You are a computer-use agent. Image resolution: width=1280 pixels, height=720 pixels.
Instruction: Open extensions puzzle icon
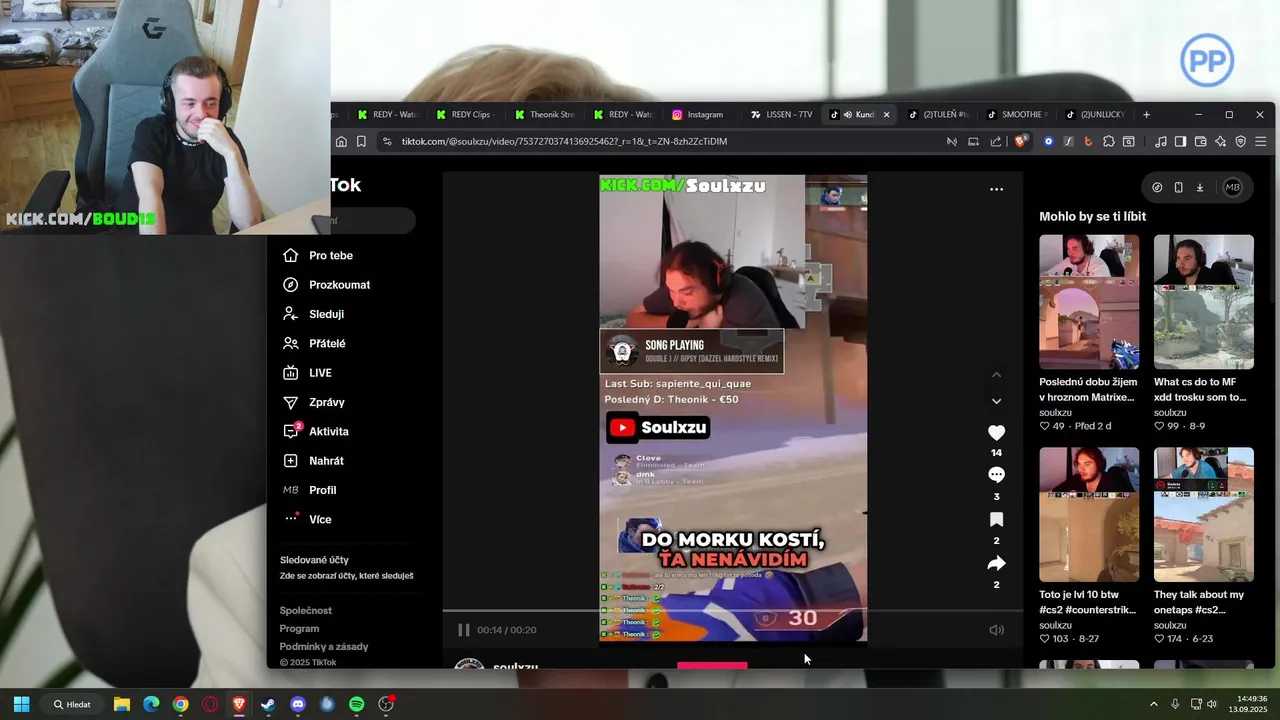pyautogui.click(x=1109, y=142)
